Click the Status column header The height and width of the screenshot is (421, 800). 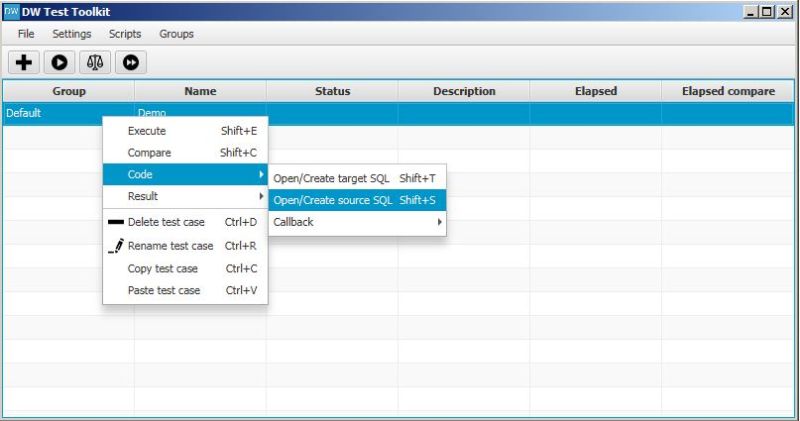point(332,91)
